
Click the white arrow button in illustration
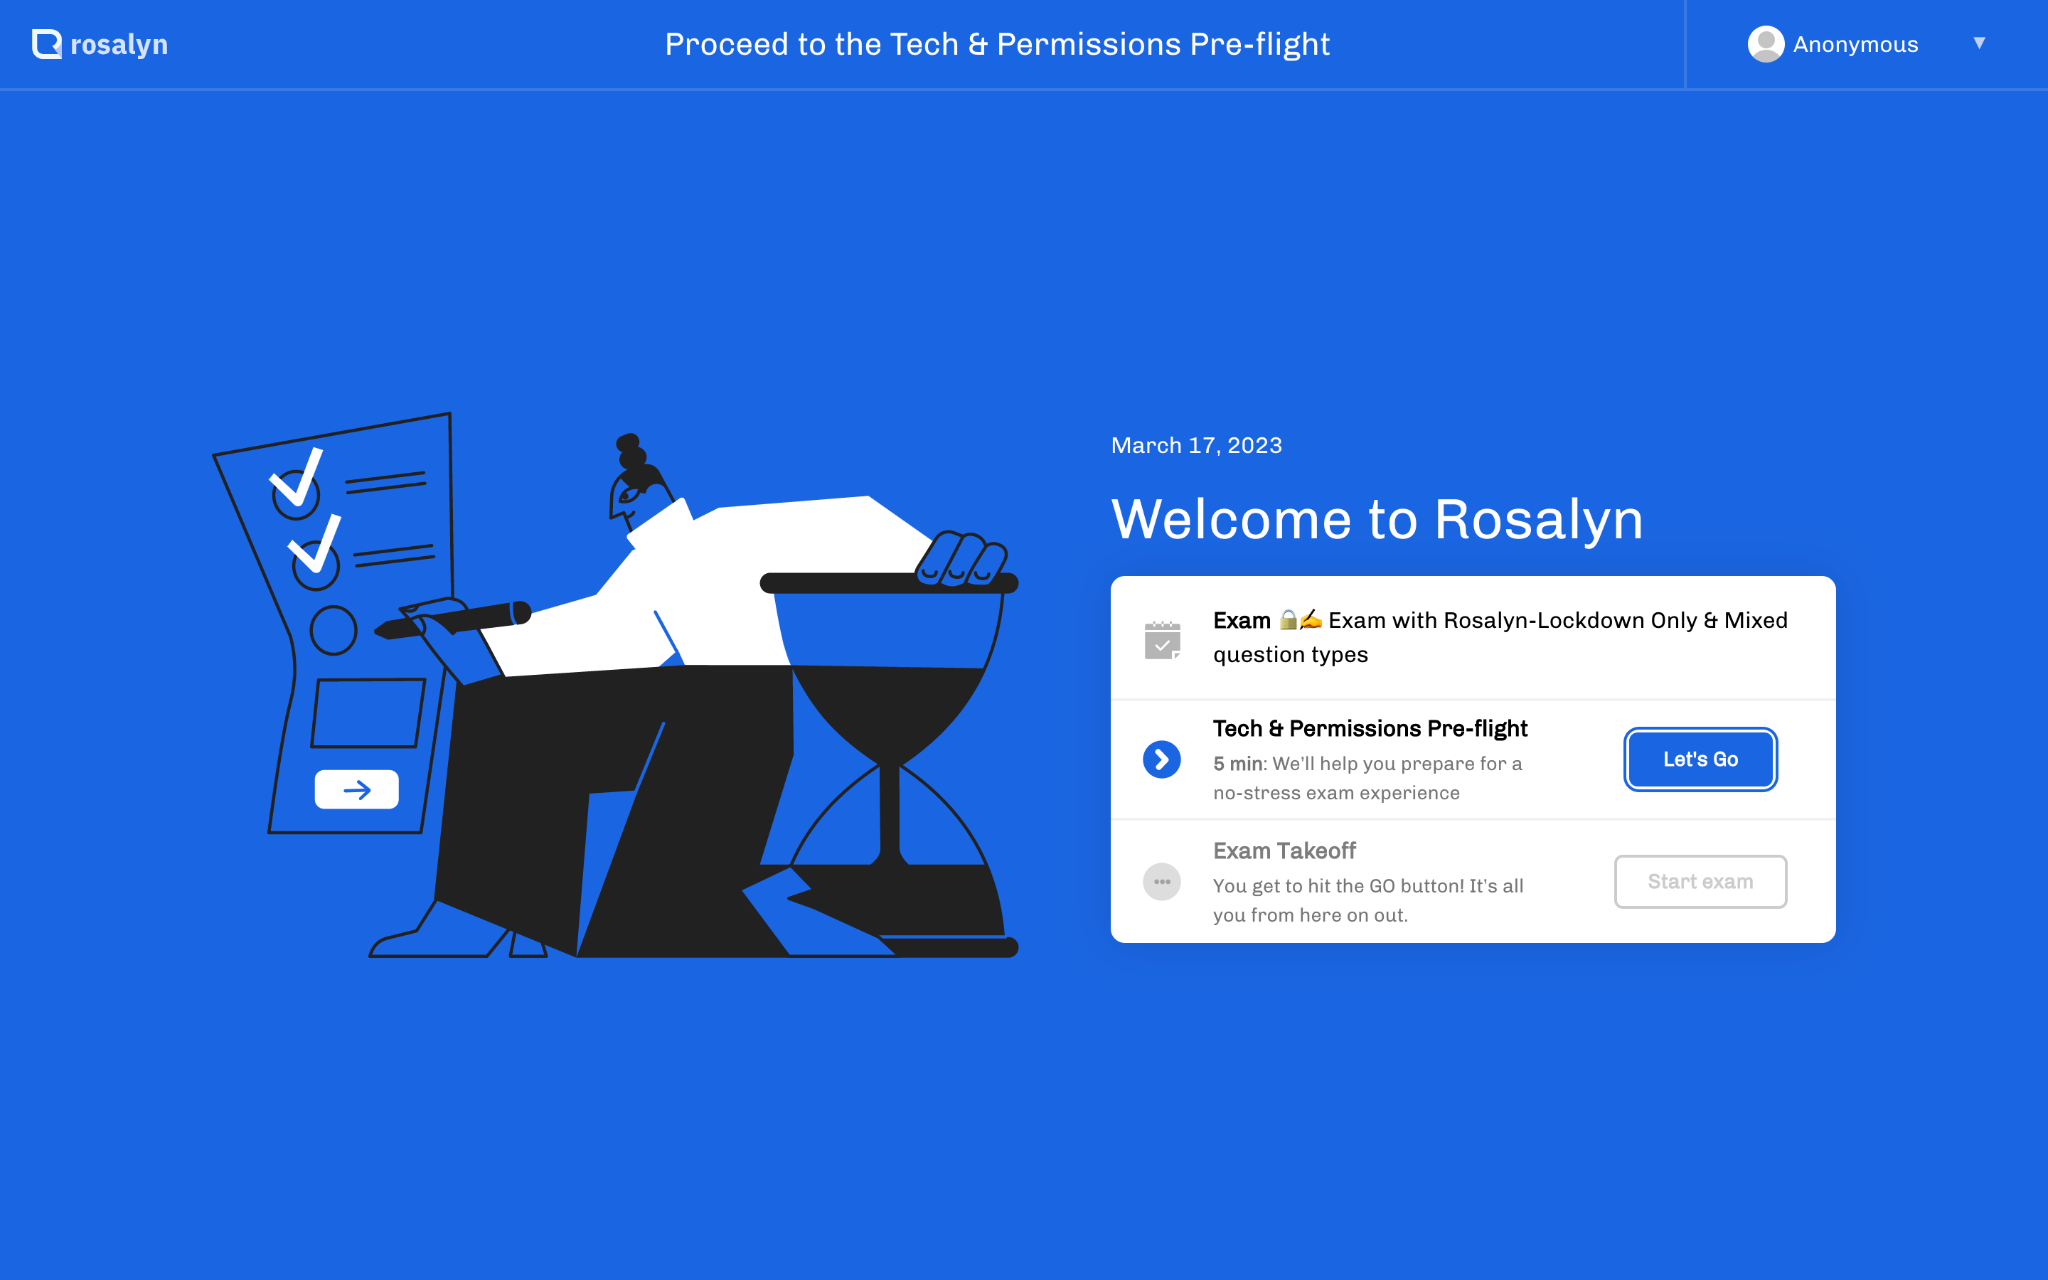click(x=357, y=790)
